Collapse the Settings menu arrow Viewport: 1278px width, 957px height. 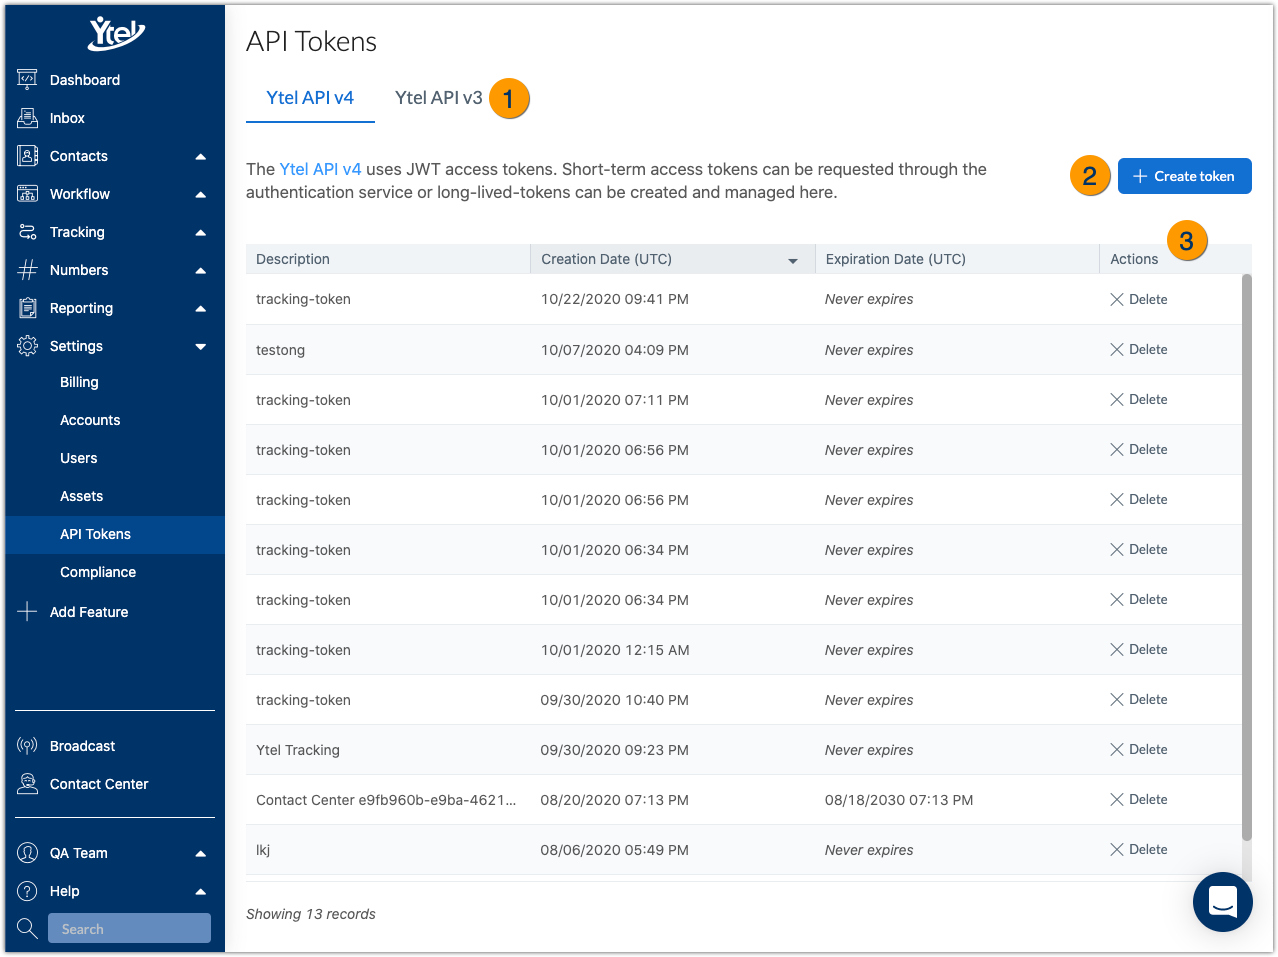tap(200, 347)
